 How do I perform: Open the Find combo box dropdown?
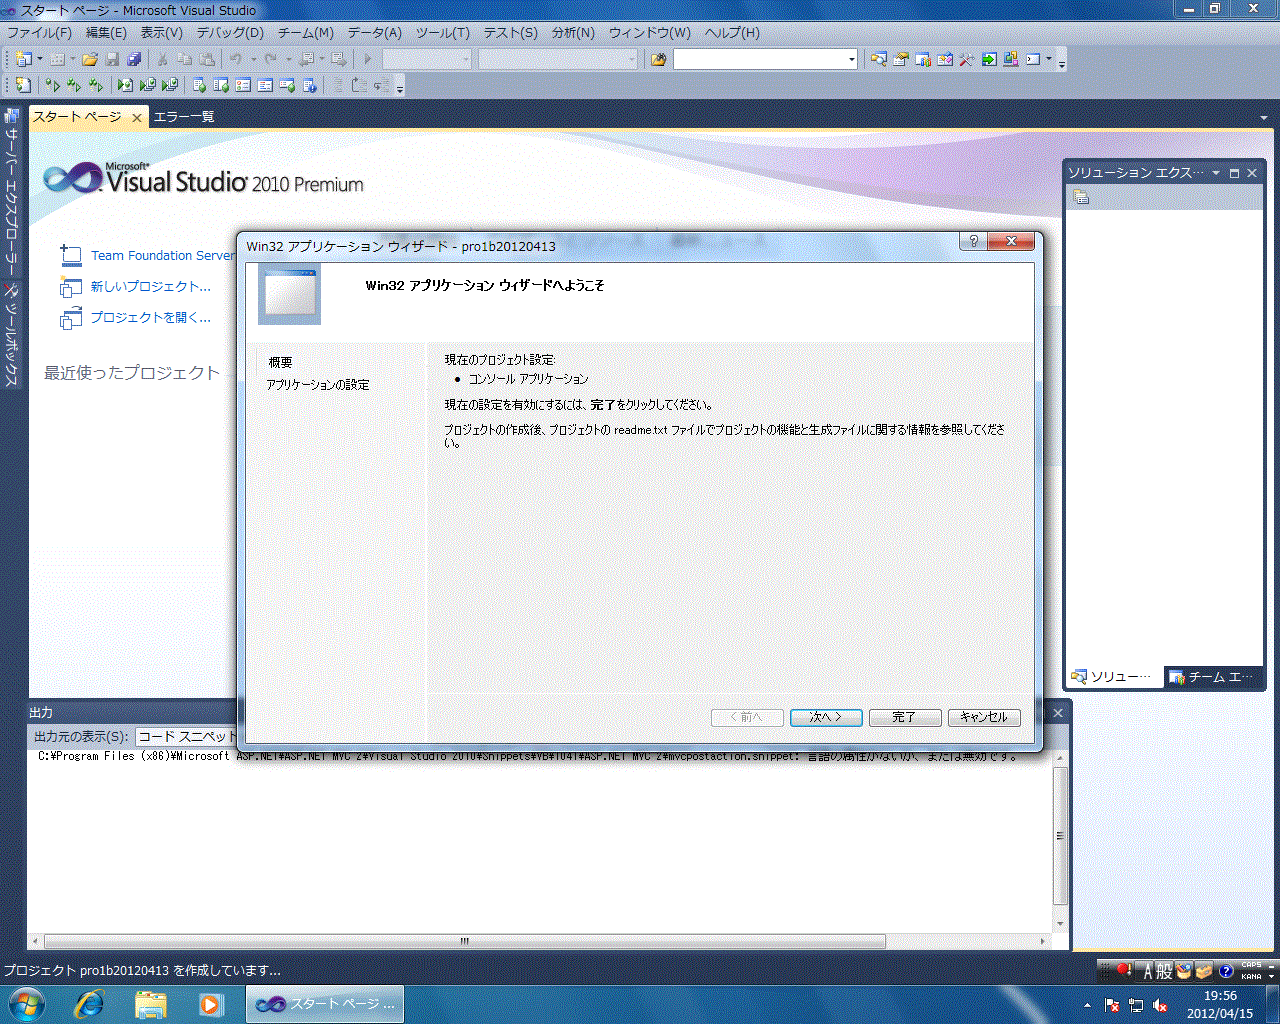[x=852, y=59]
